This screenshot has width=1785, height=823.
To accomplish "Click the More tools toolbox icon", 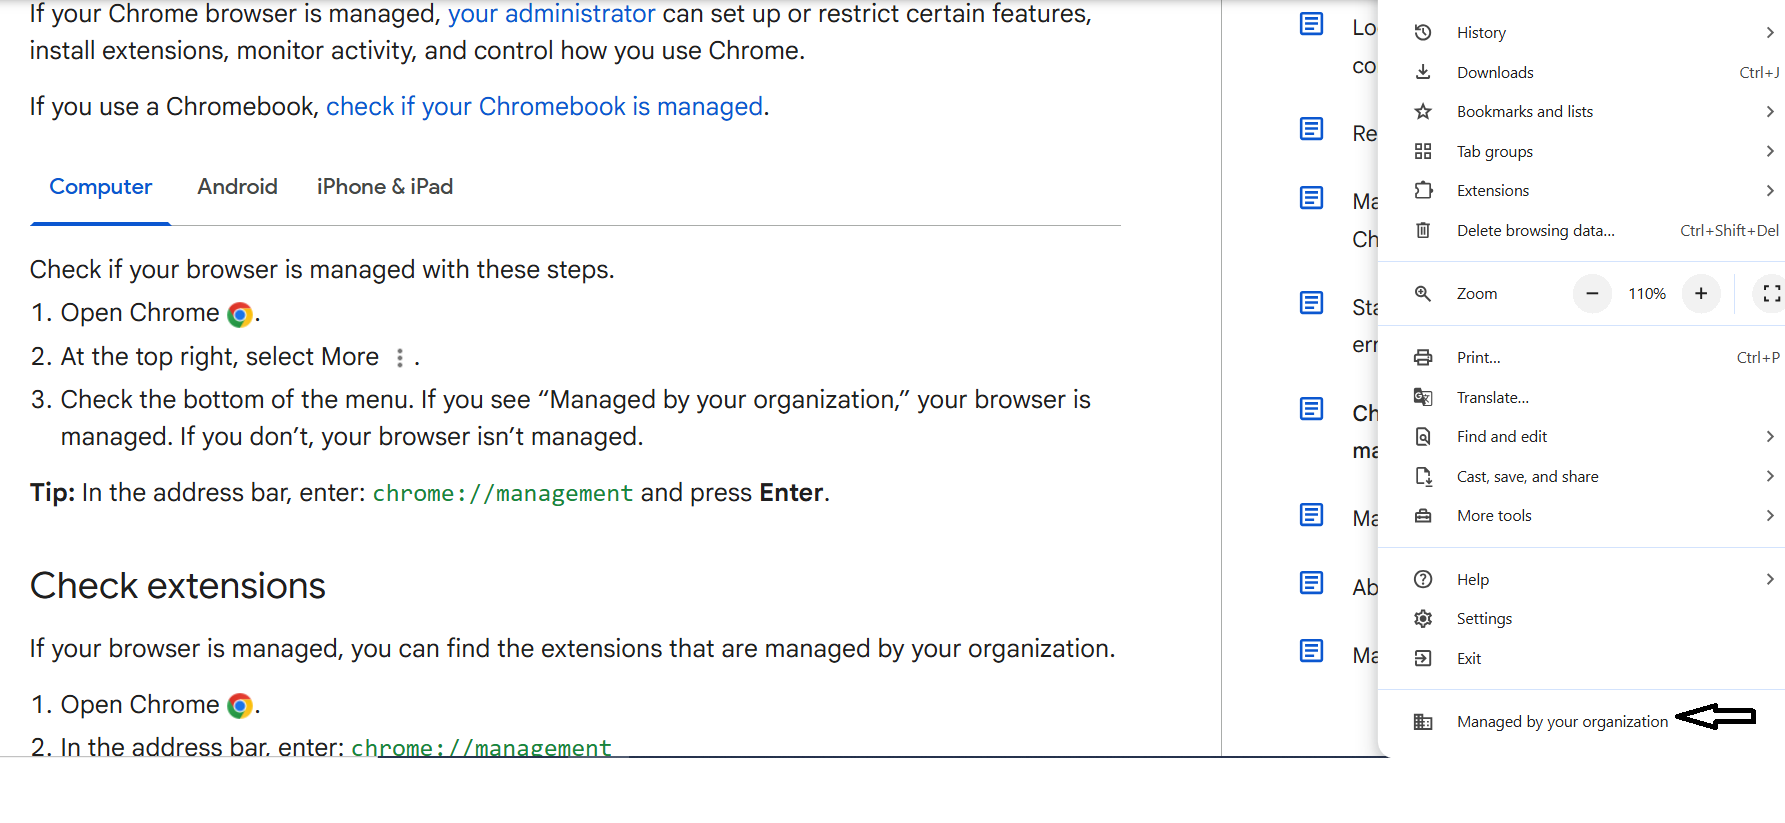I will point(1423,515).
